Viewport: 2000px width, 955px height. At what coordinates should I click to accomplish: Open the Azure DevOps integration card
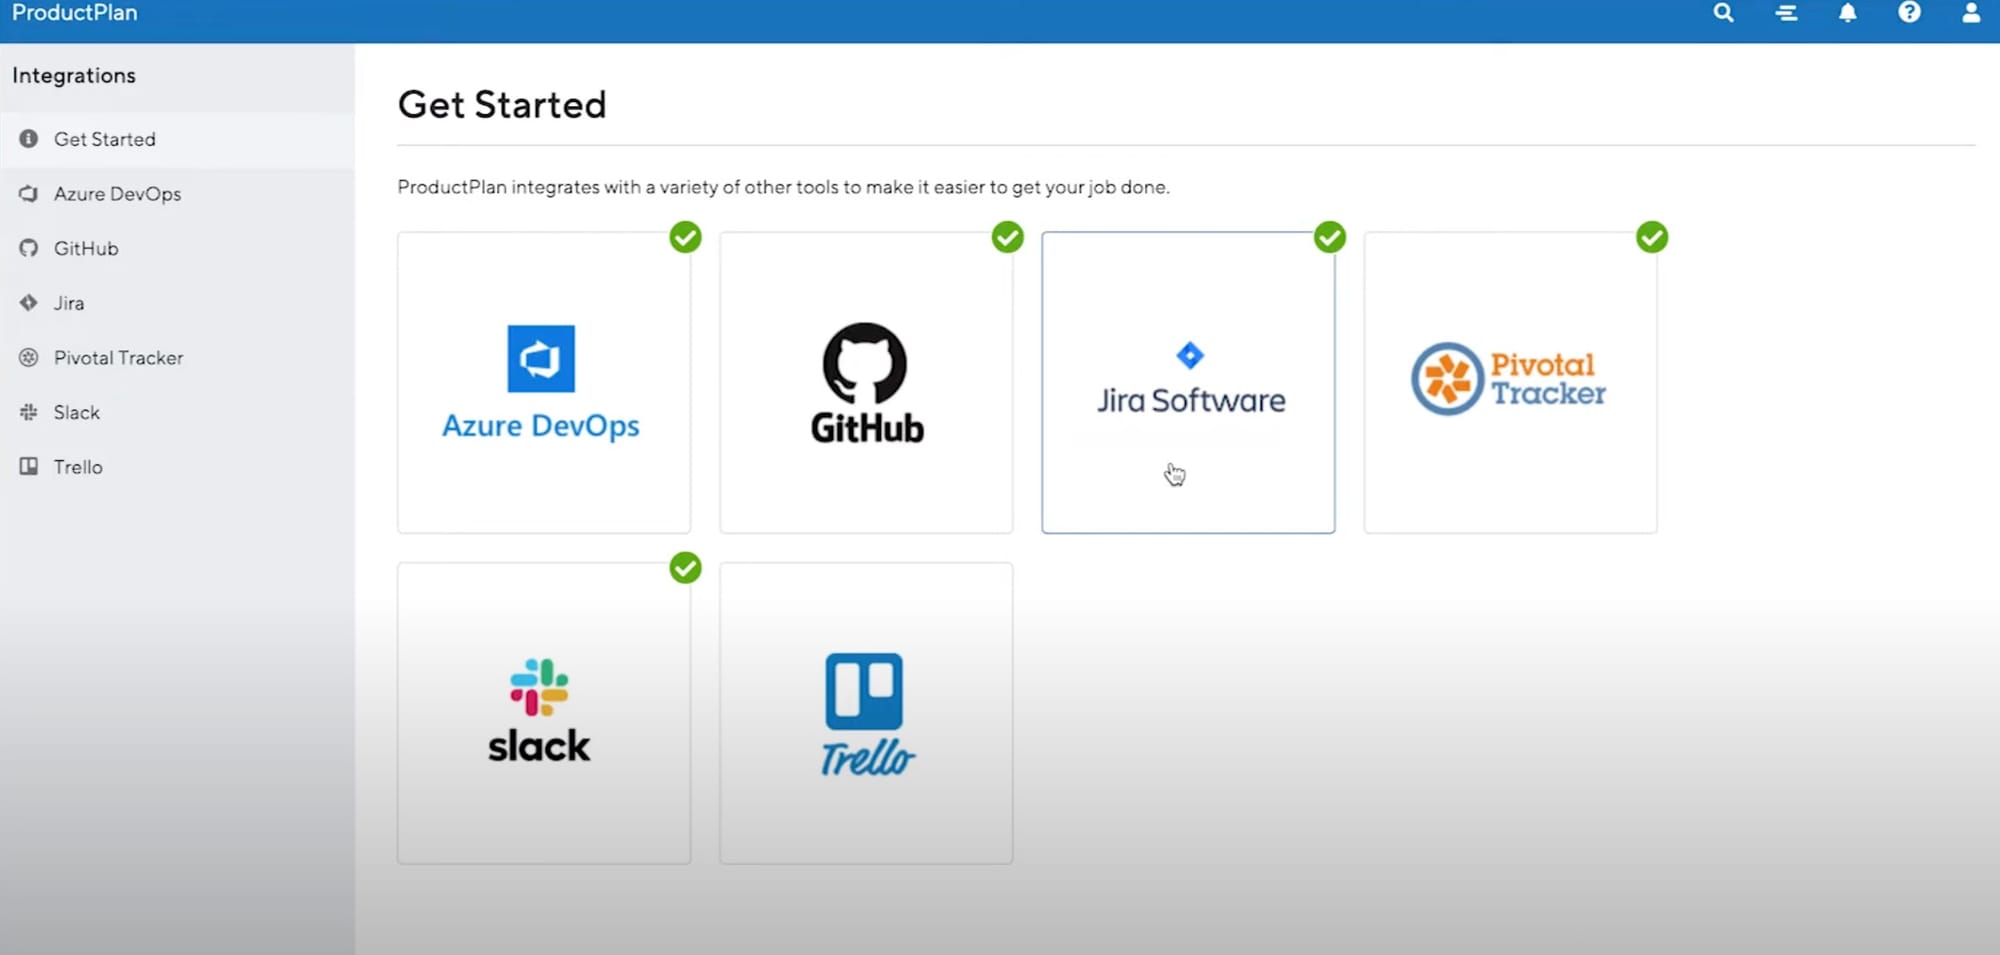(544, 383)
